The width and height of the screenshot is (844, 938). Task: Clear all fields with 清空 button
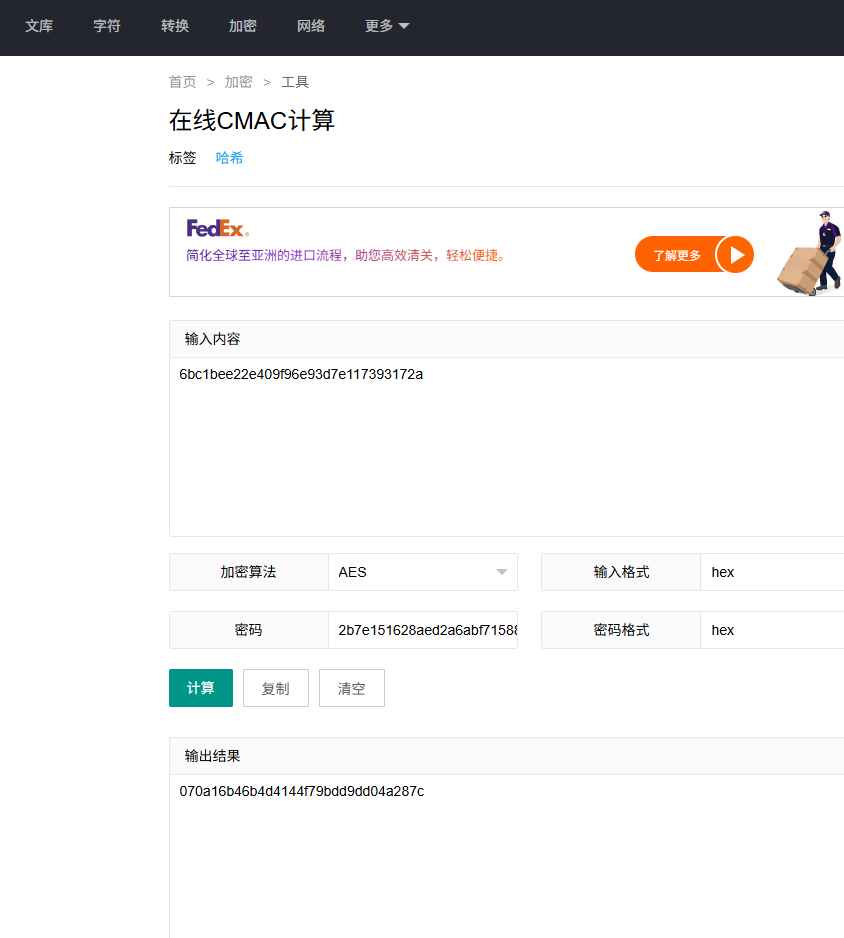351,687
